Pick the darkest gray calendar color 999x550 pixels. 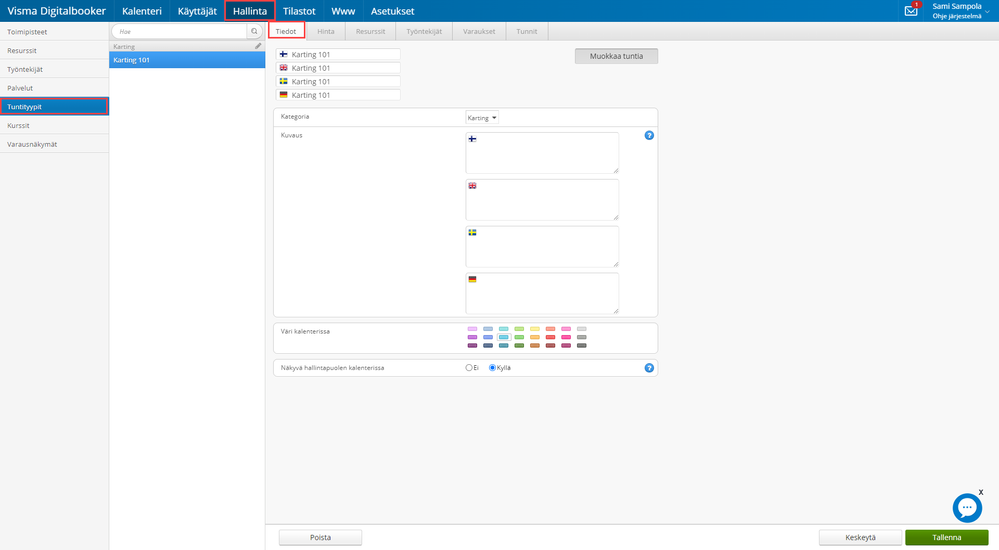(x=582, y=345)
